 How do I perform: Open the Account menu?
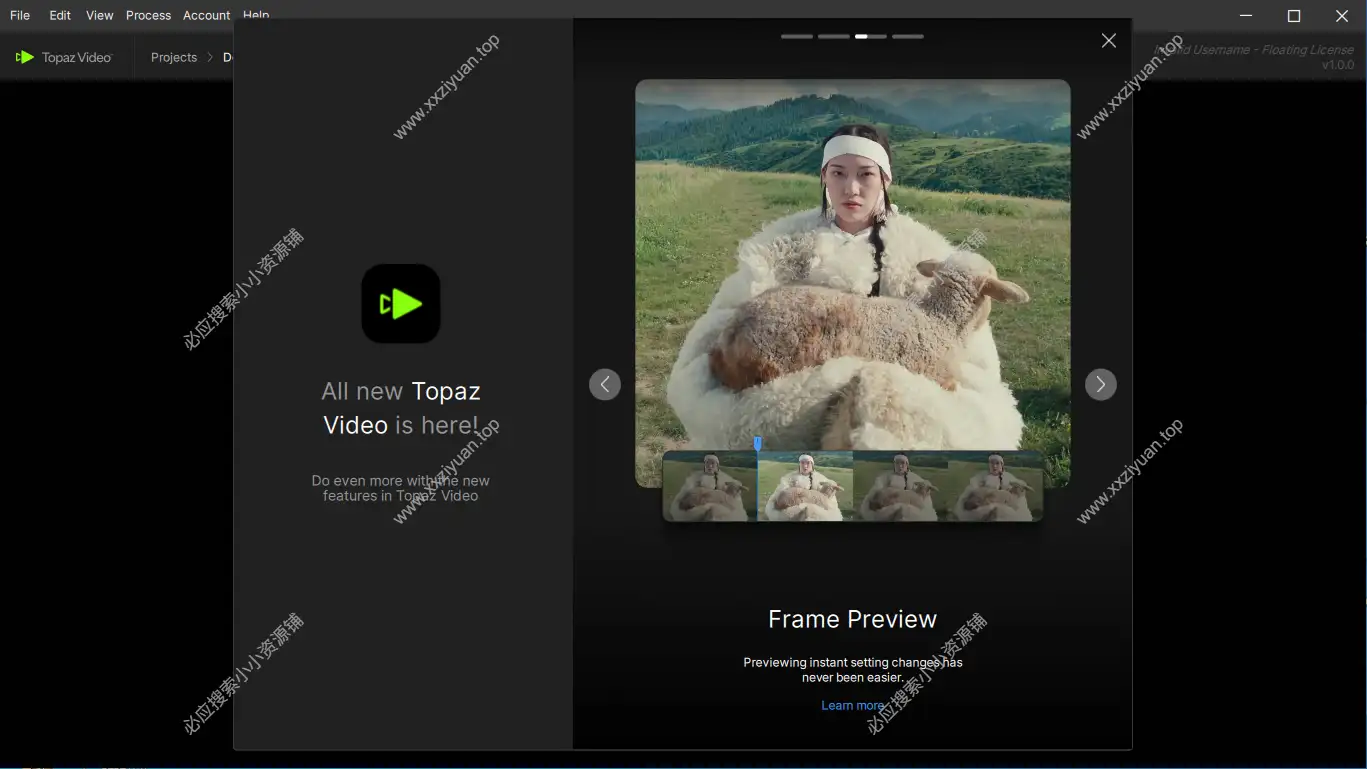pyautogui.click(x=206, y=15)
